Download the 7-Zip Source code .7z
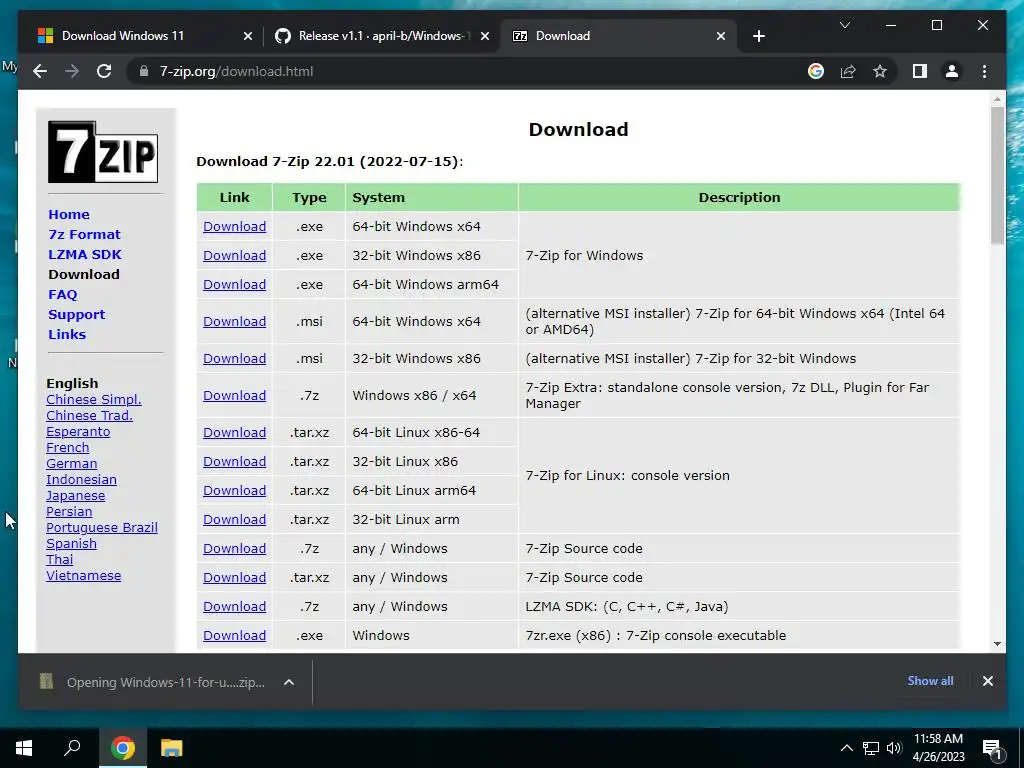This screenshot has height=768, width=1024. (234, 549)
